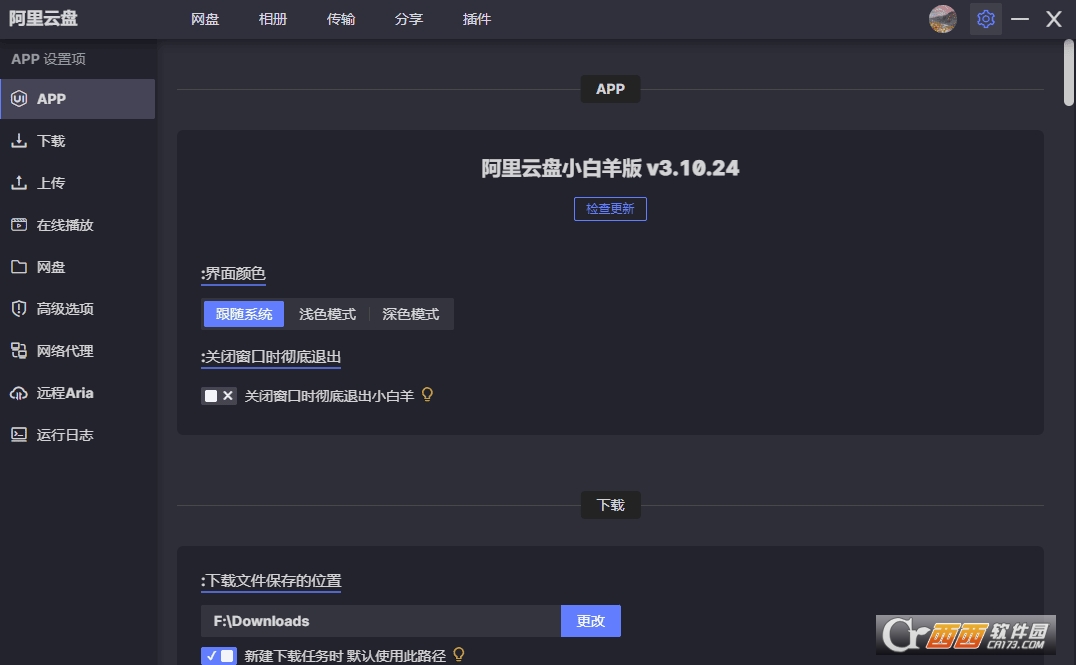This screenshot has width=1076, height=665.
Task: Toggle 关闭窗口时彻底退出小白羊 switch
Action: pyautogui.click(x=219, y=396)
